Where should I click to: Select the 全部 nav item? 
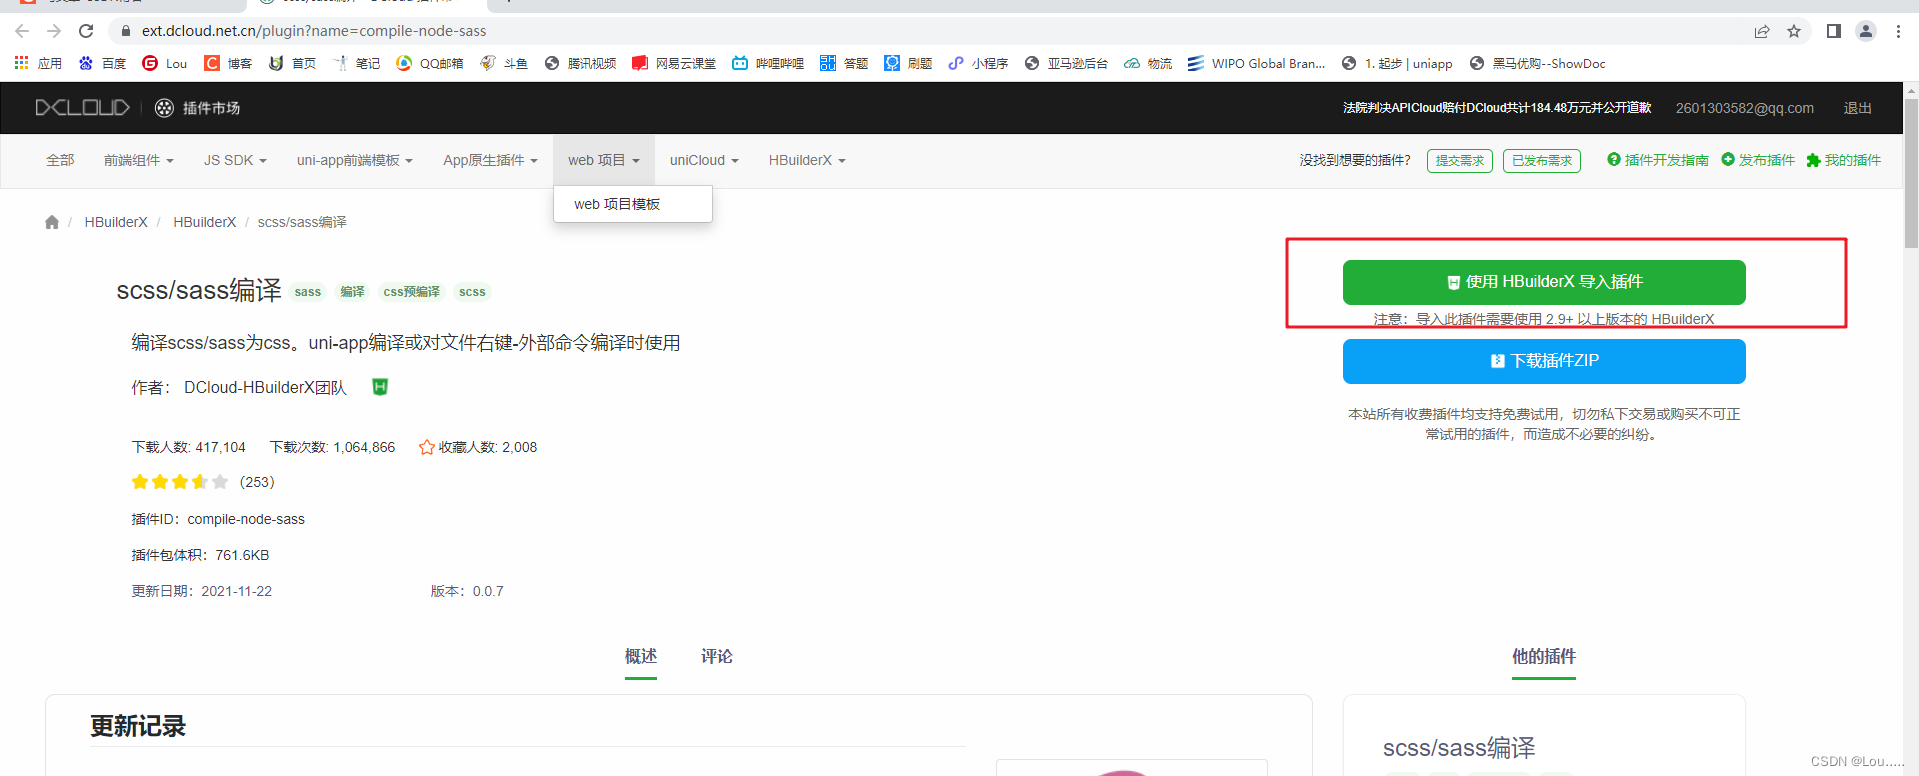pos(60,160)
